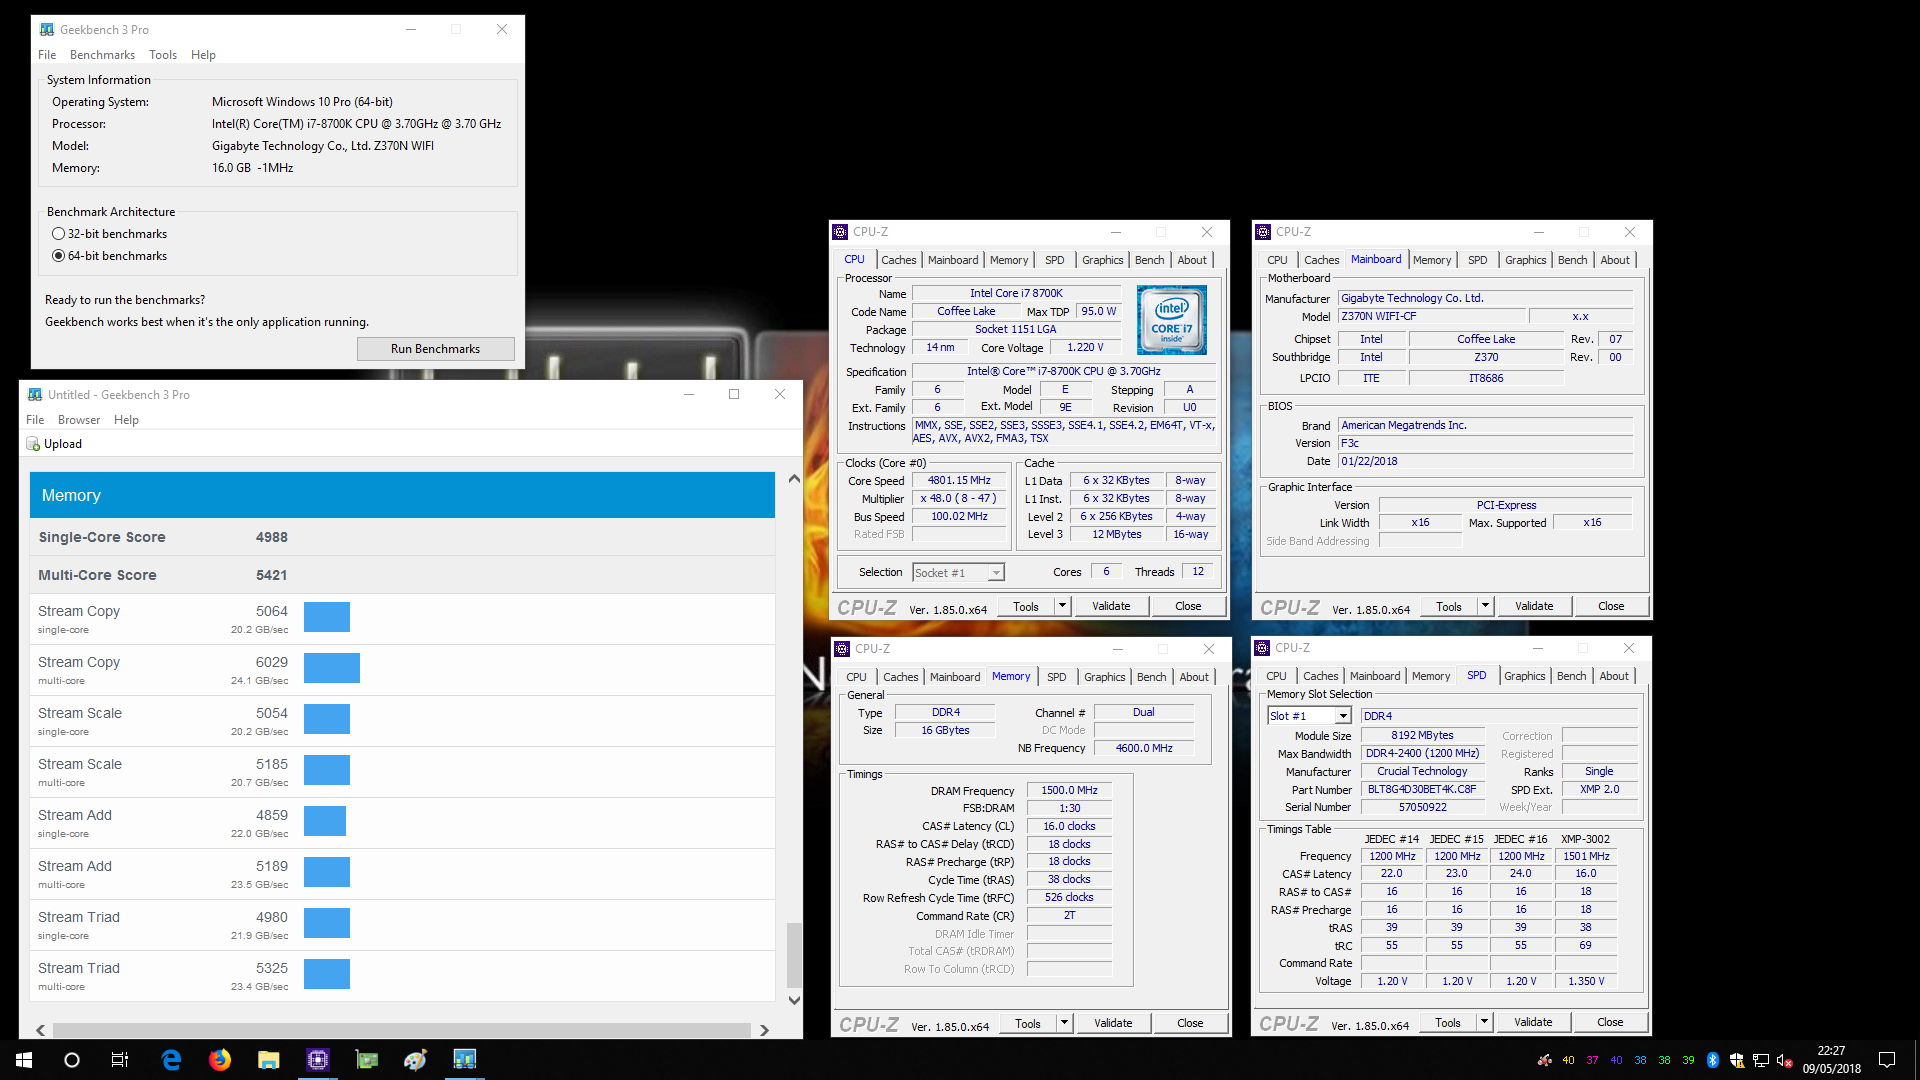Click the Upload toolbar button in Geekbench

click(x=54, y=444)
